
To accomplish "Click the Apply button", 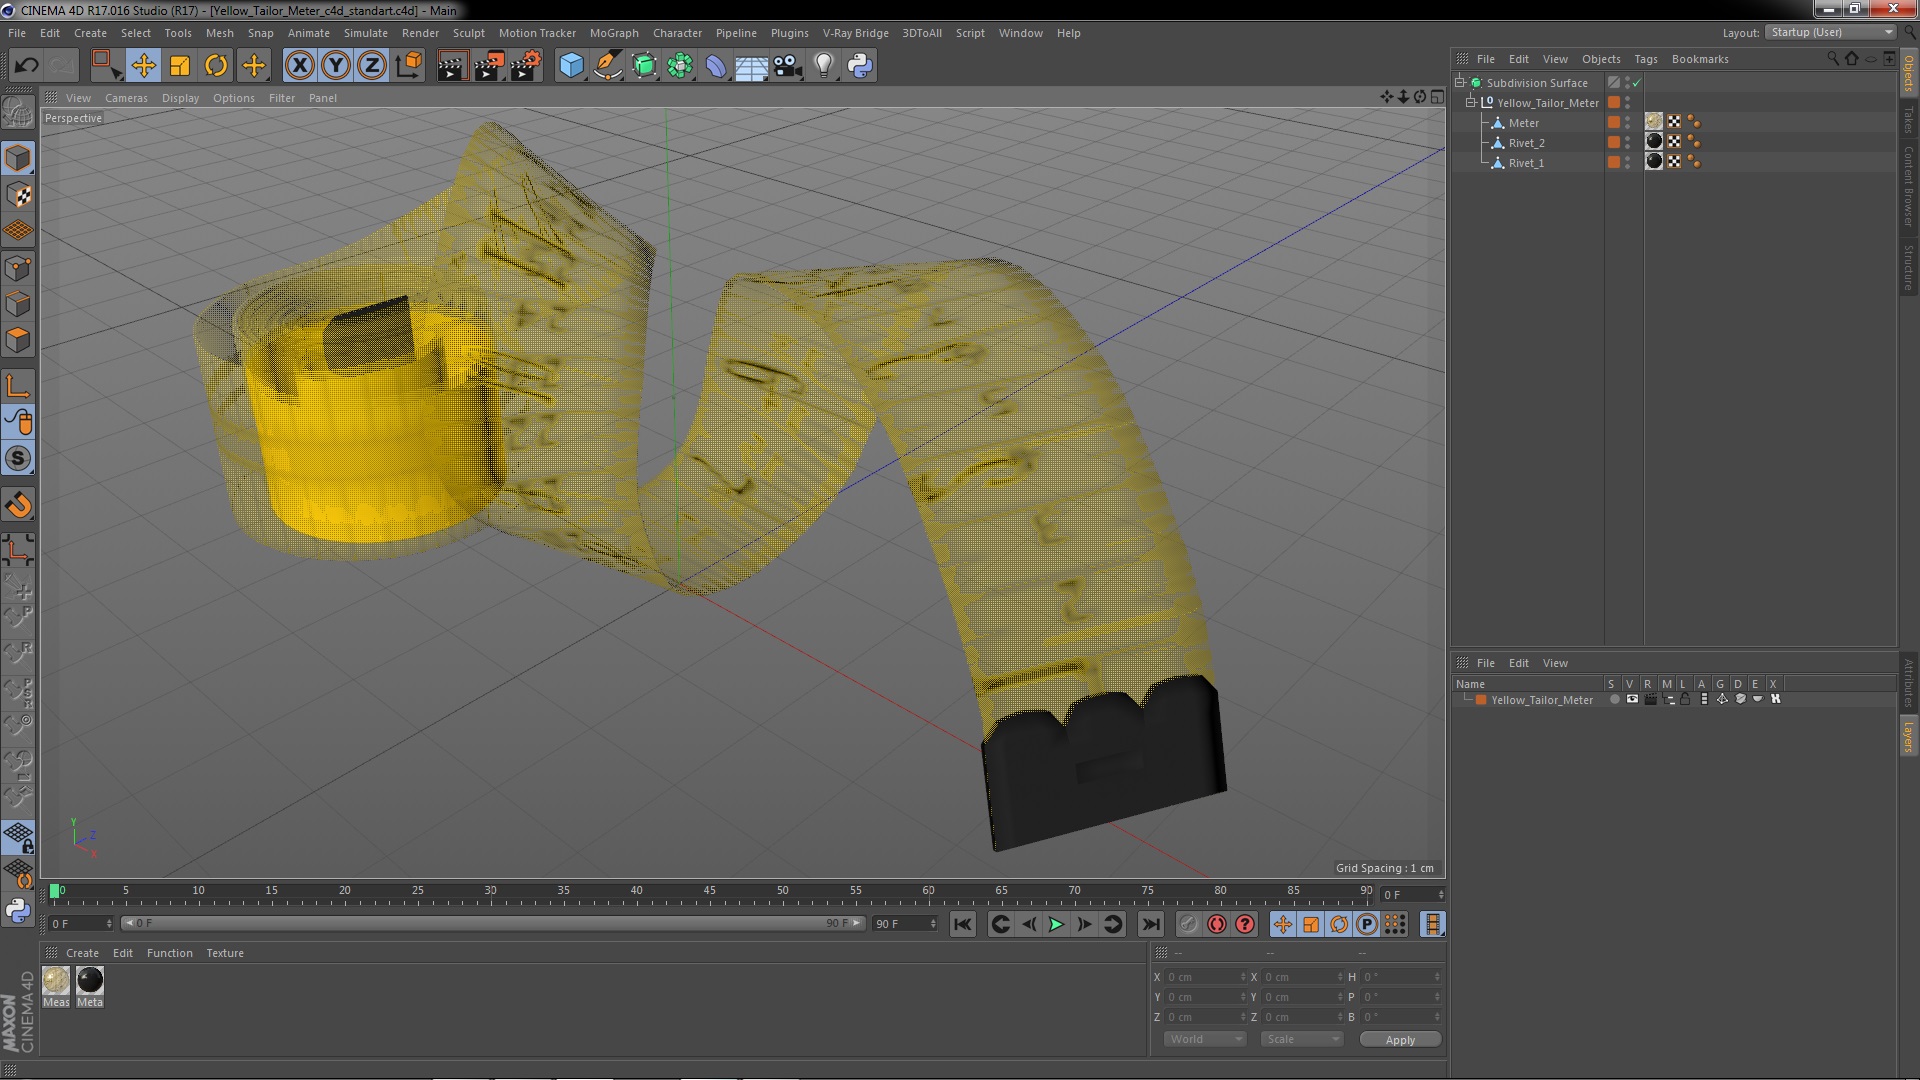I will click(x=1399, y=1040).
